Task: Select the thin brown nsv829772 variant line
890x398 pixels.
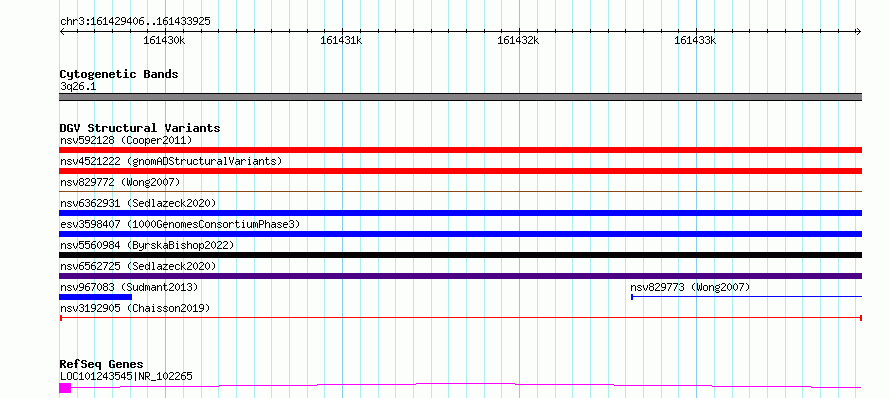Action: [460, 191]
